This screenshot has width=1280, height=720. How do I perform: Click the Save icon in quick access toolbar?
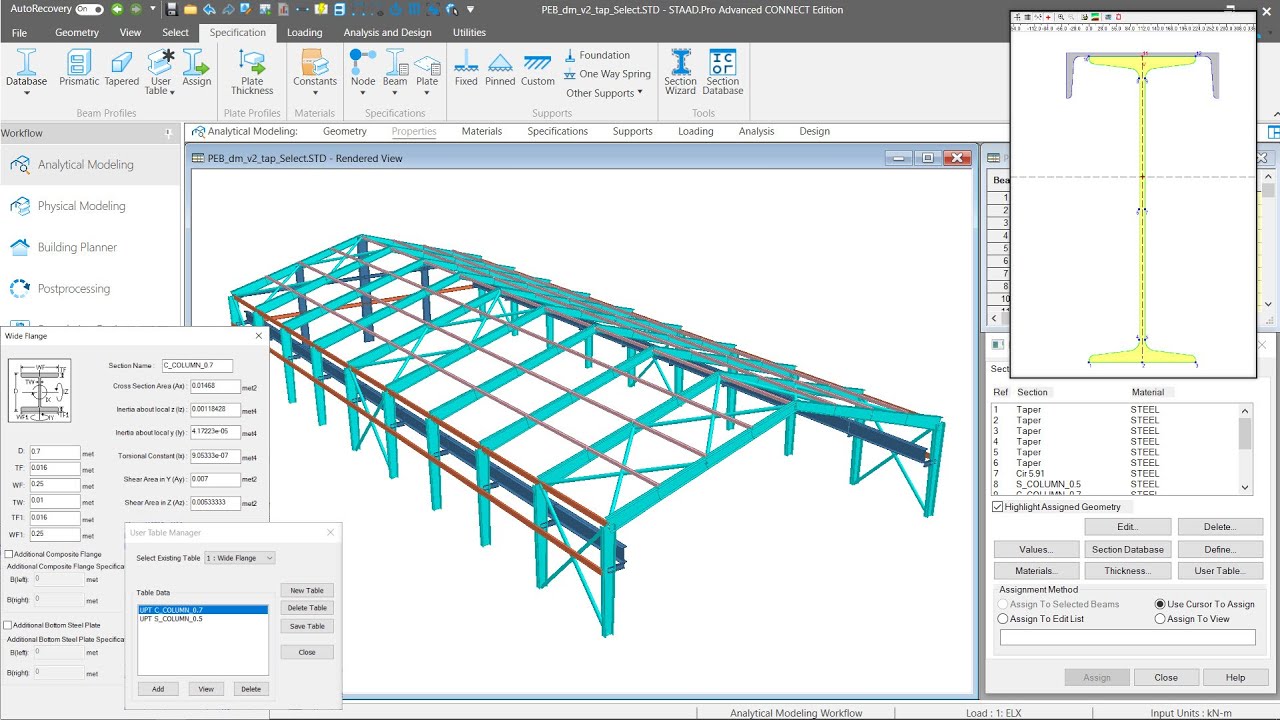(172, 10)
